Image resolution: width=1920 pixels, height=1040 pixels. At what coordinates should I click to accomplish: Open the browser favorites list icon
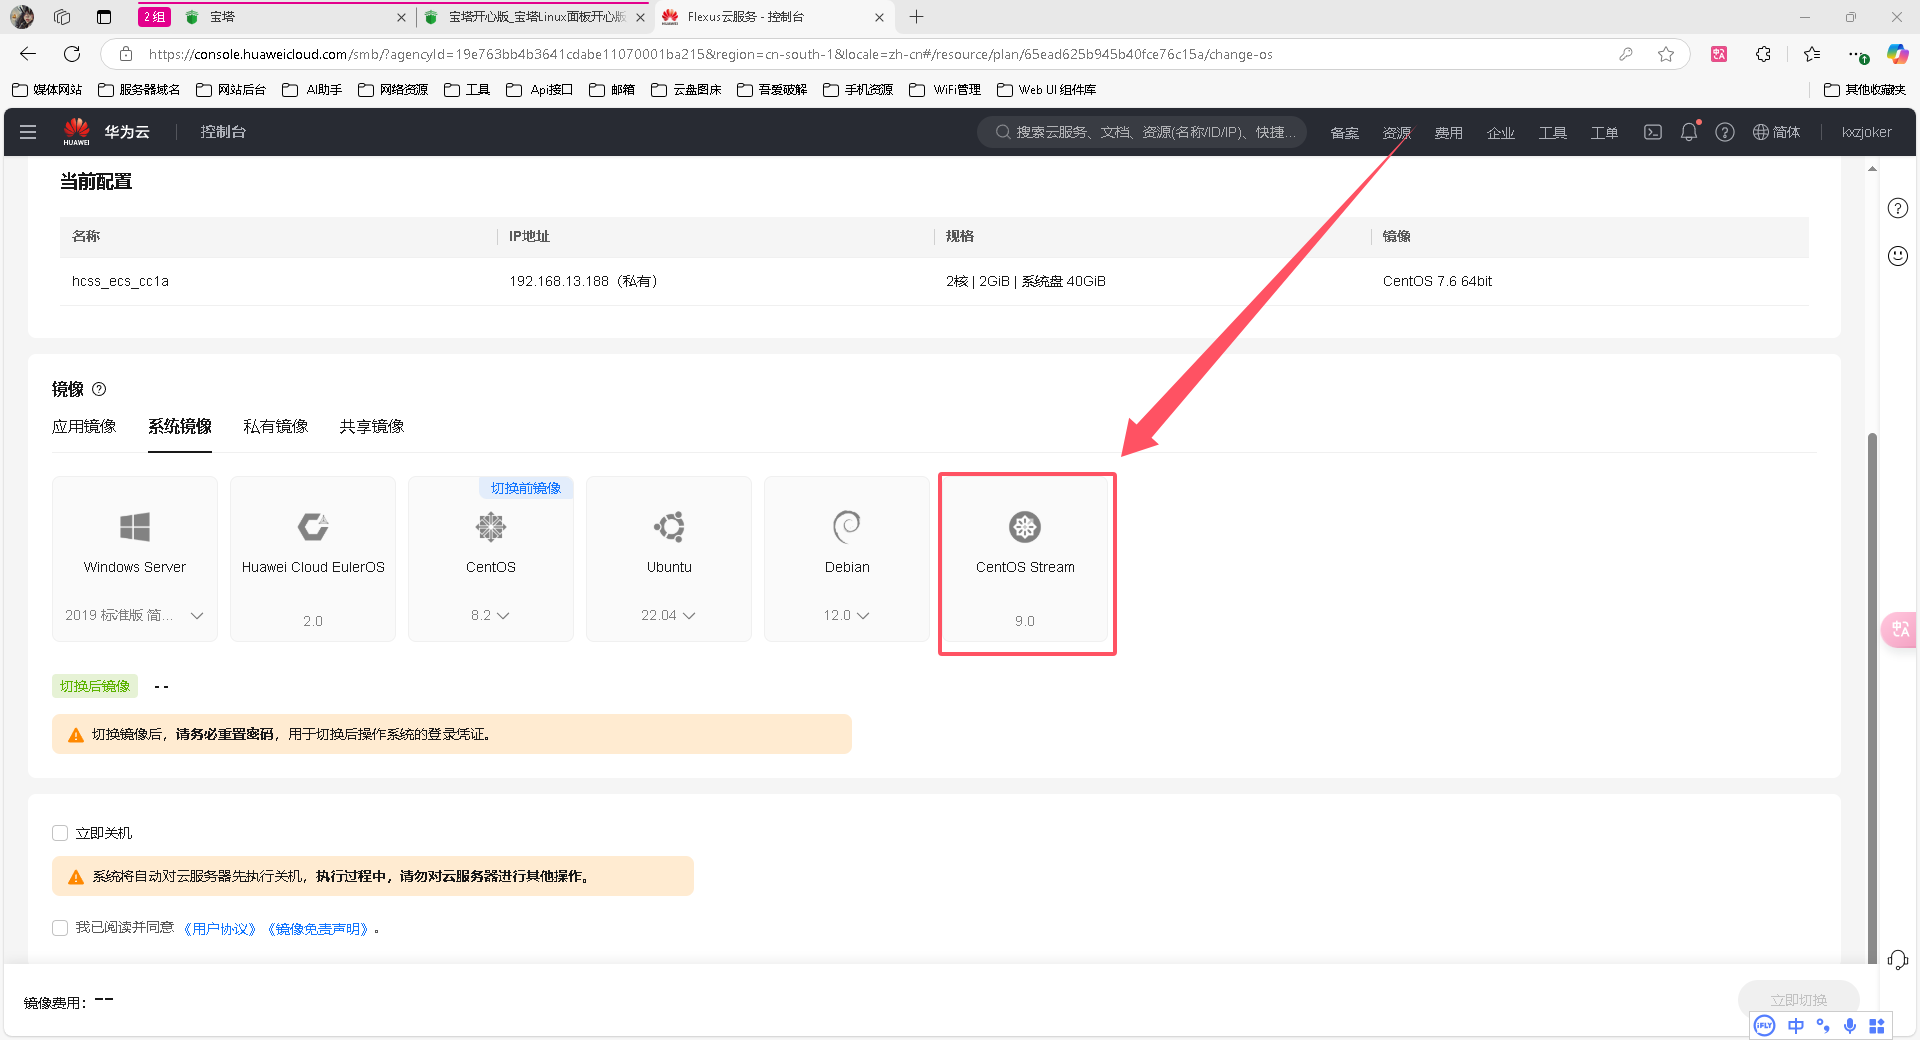[1812, 54]
